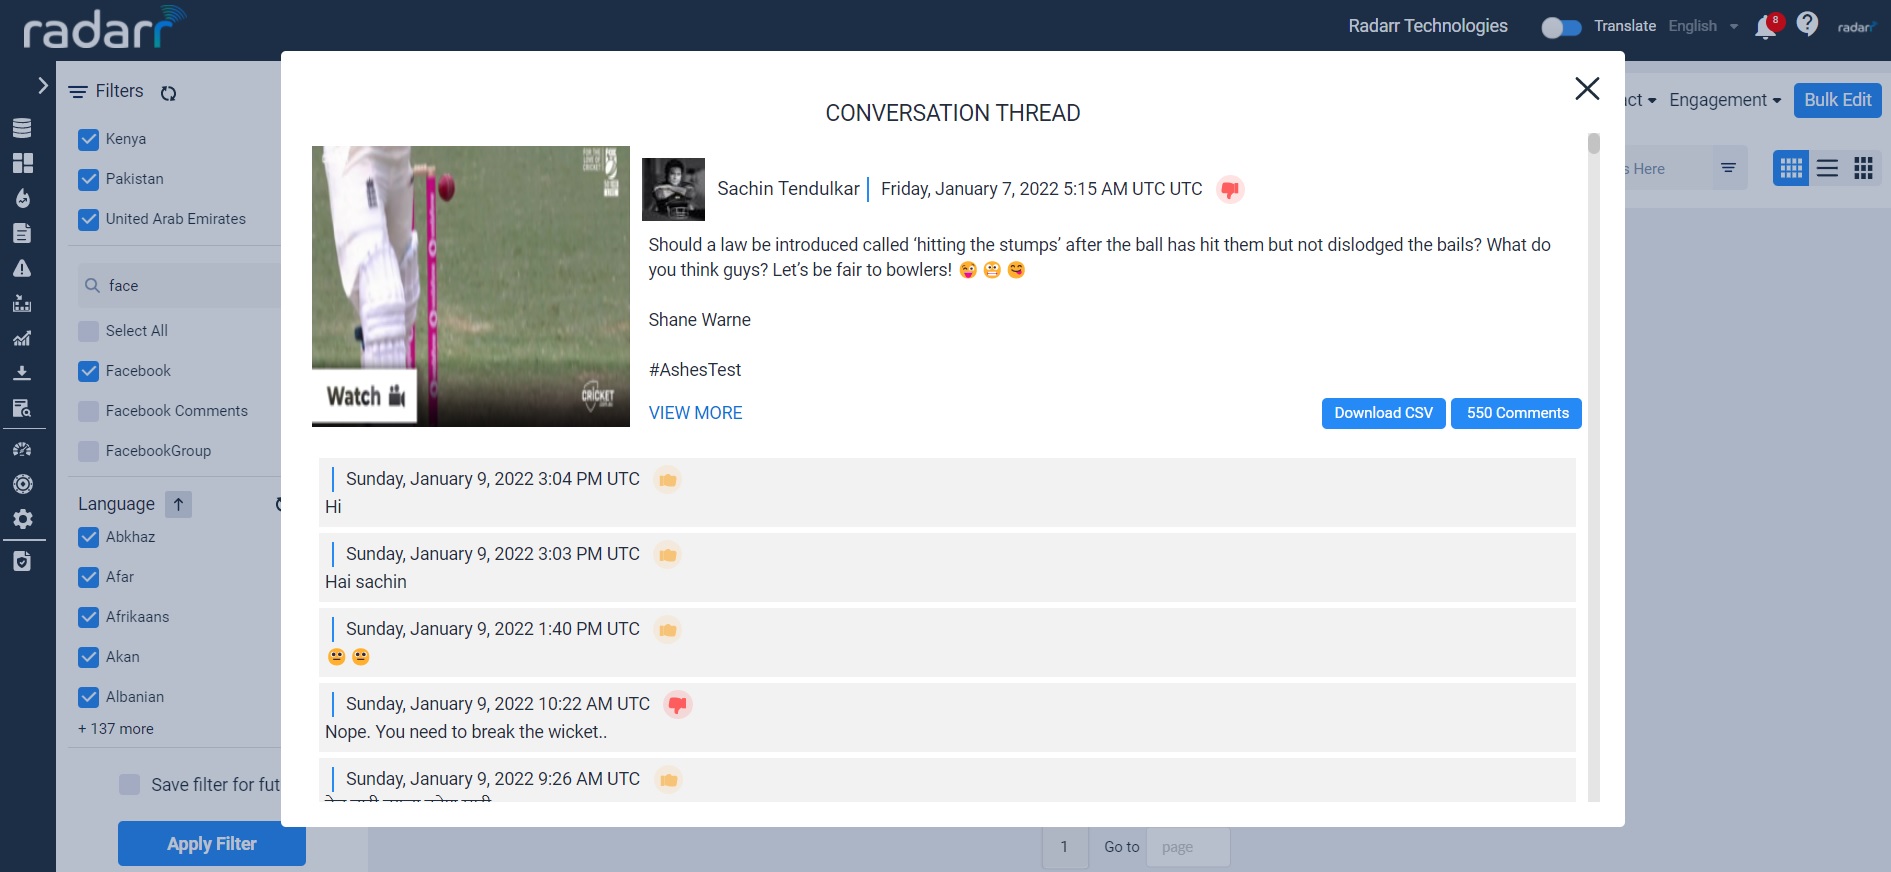The image size is (1891, 872).
Task: Click sentiment icon on 'Hai sachin' comment
Action: click(x=668, y=555)
